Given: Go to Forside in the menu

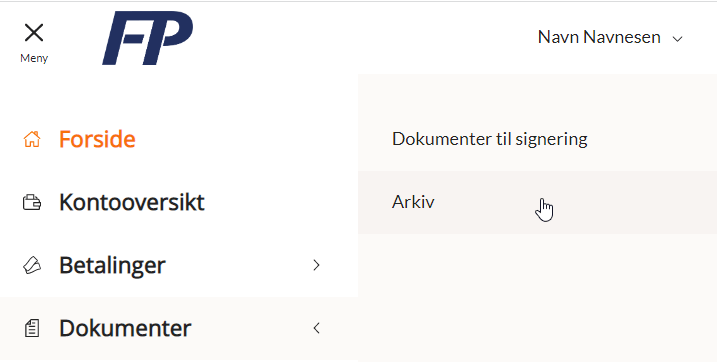Looking at the screenshot, I should click(x=97, y=139).
